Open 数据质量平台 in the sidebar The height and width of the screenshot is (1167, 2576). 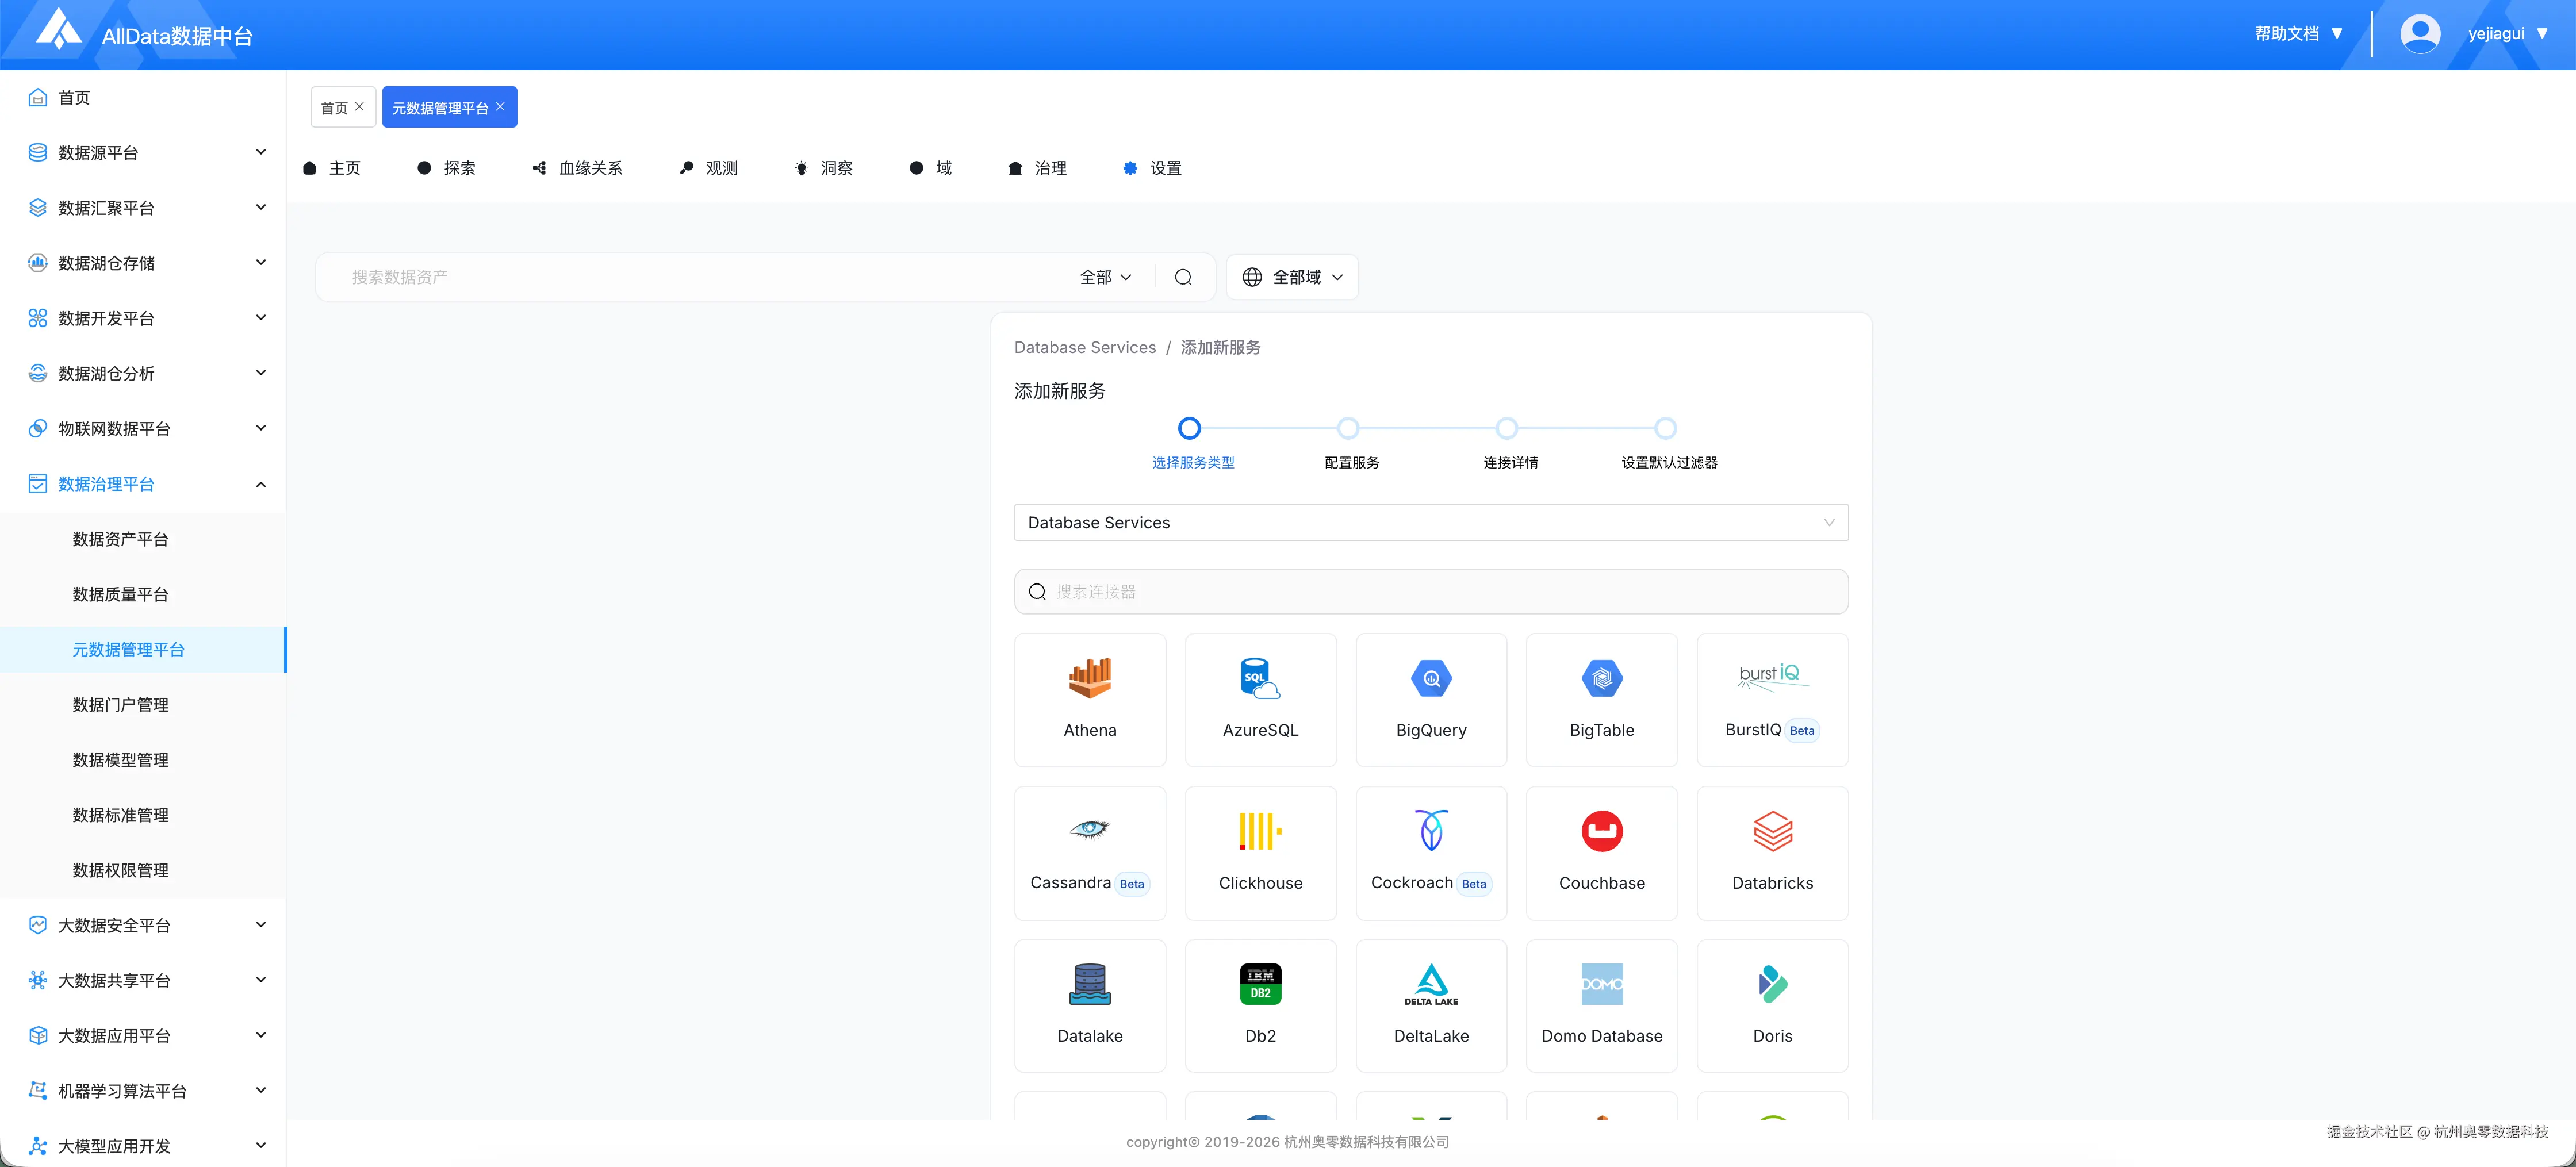click(120, 594)
